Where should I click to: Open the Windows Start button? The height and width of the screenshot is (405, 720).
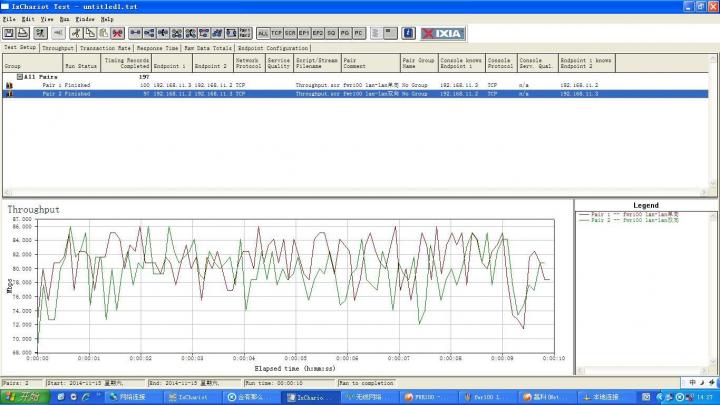point(25,397)
